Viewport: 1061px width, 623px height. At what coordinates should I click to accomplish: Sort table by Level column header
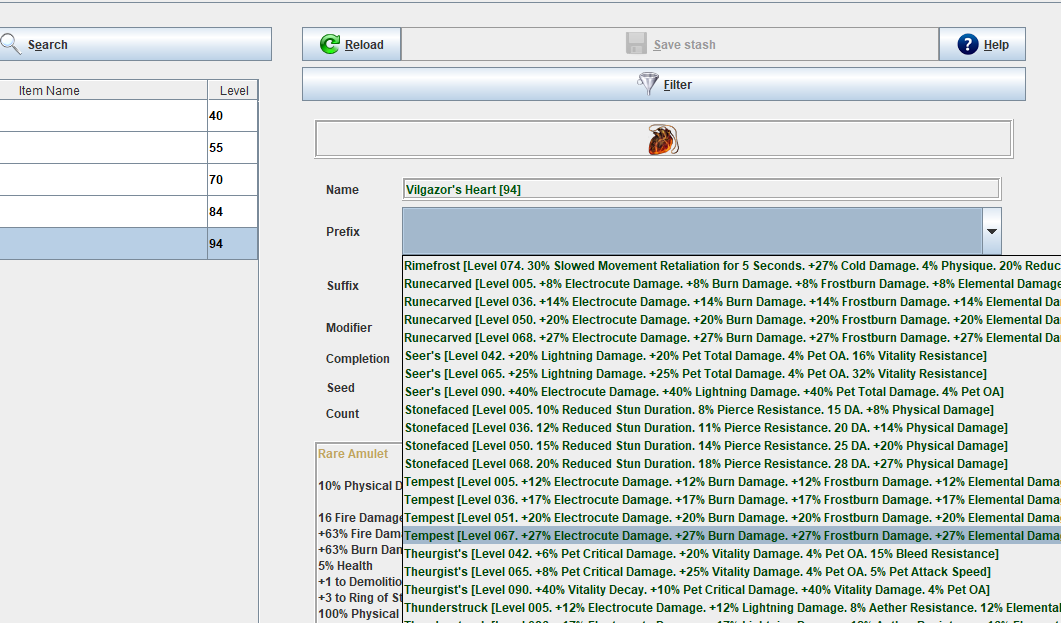pos(233,91)
